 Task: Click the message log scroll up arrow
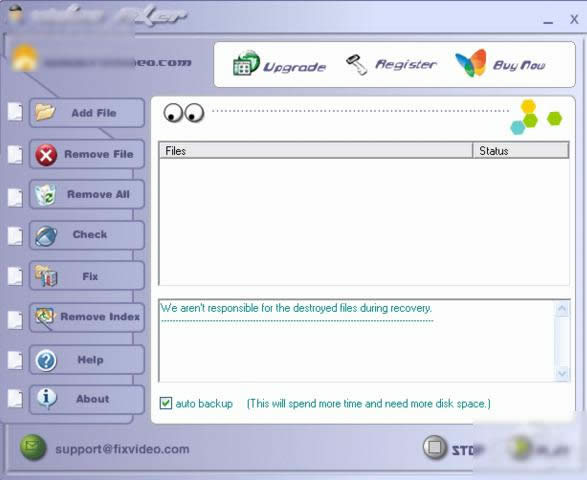click(562, 309)
